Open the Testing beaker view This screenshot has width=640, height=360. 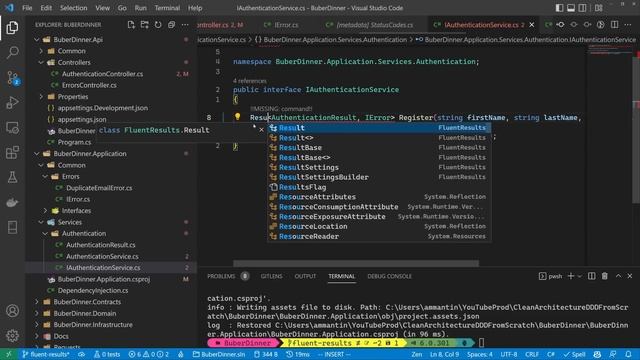[12, 177]
